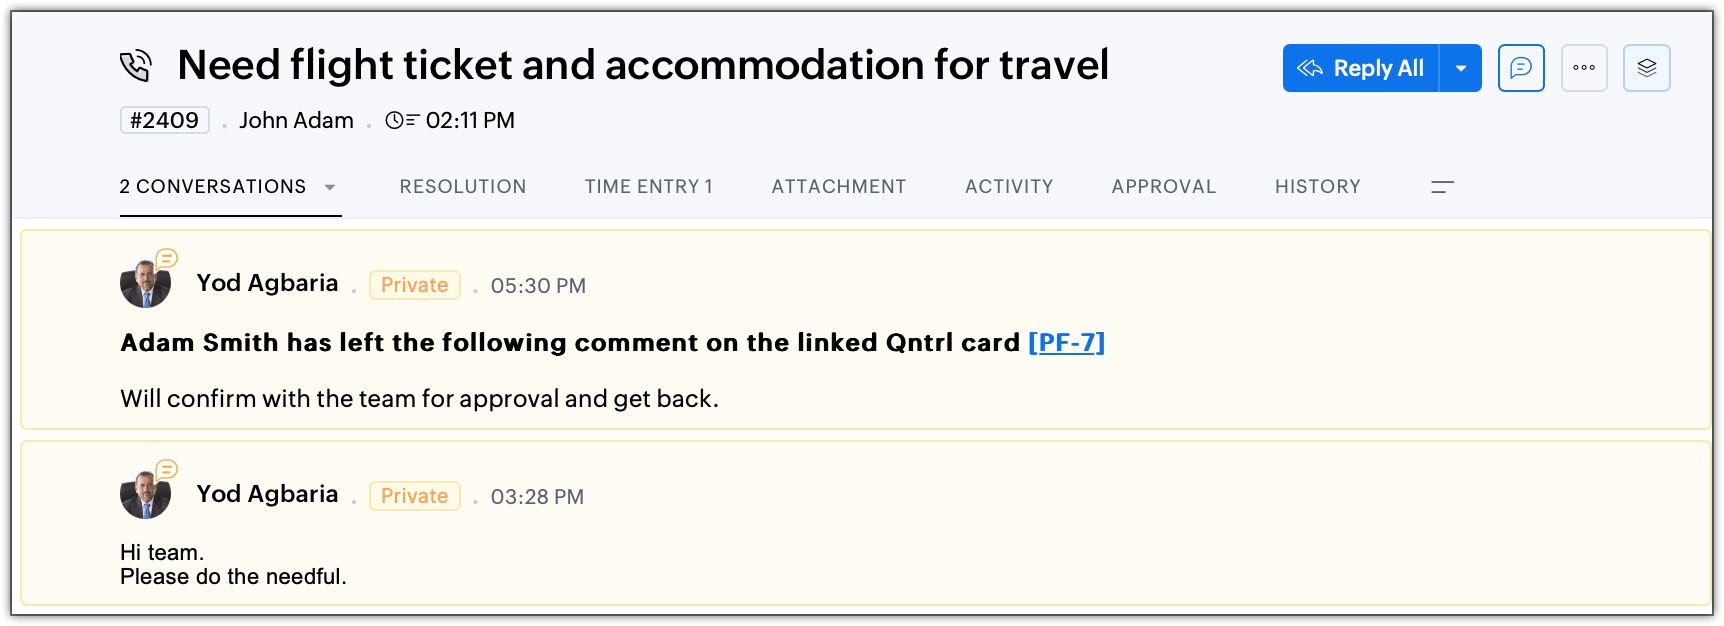Expand the 2 Conversations filter arrow
The image size is (1724, 626).
330,187
